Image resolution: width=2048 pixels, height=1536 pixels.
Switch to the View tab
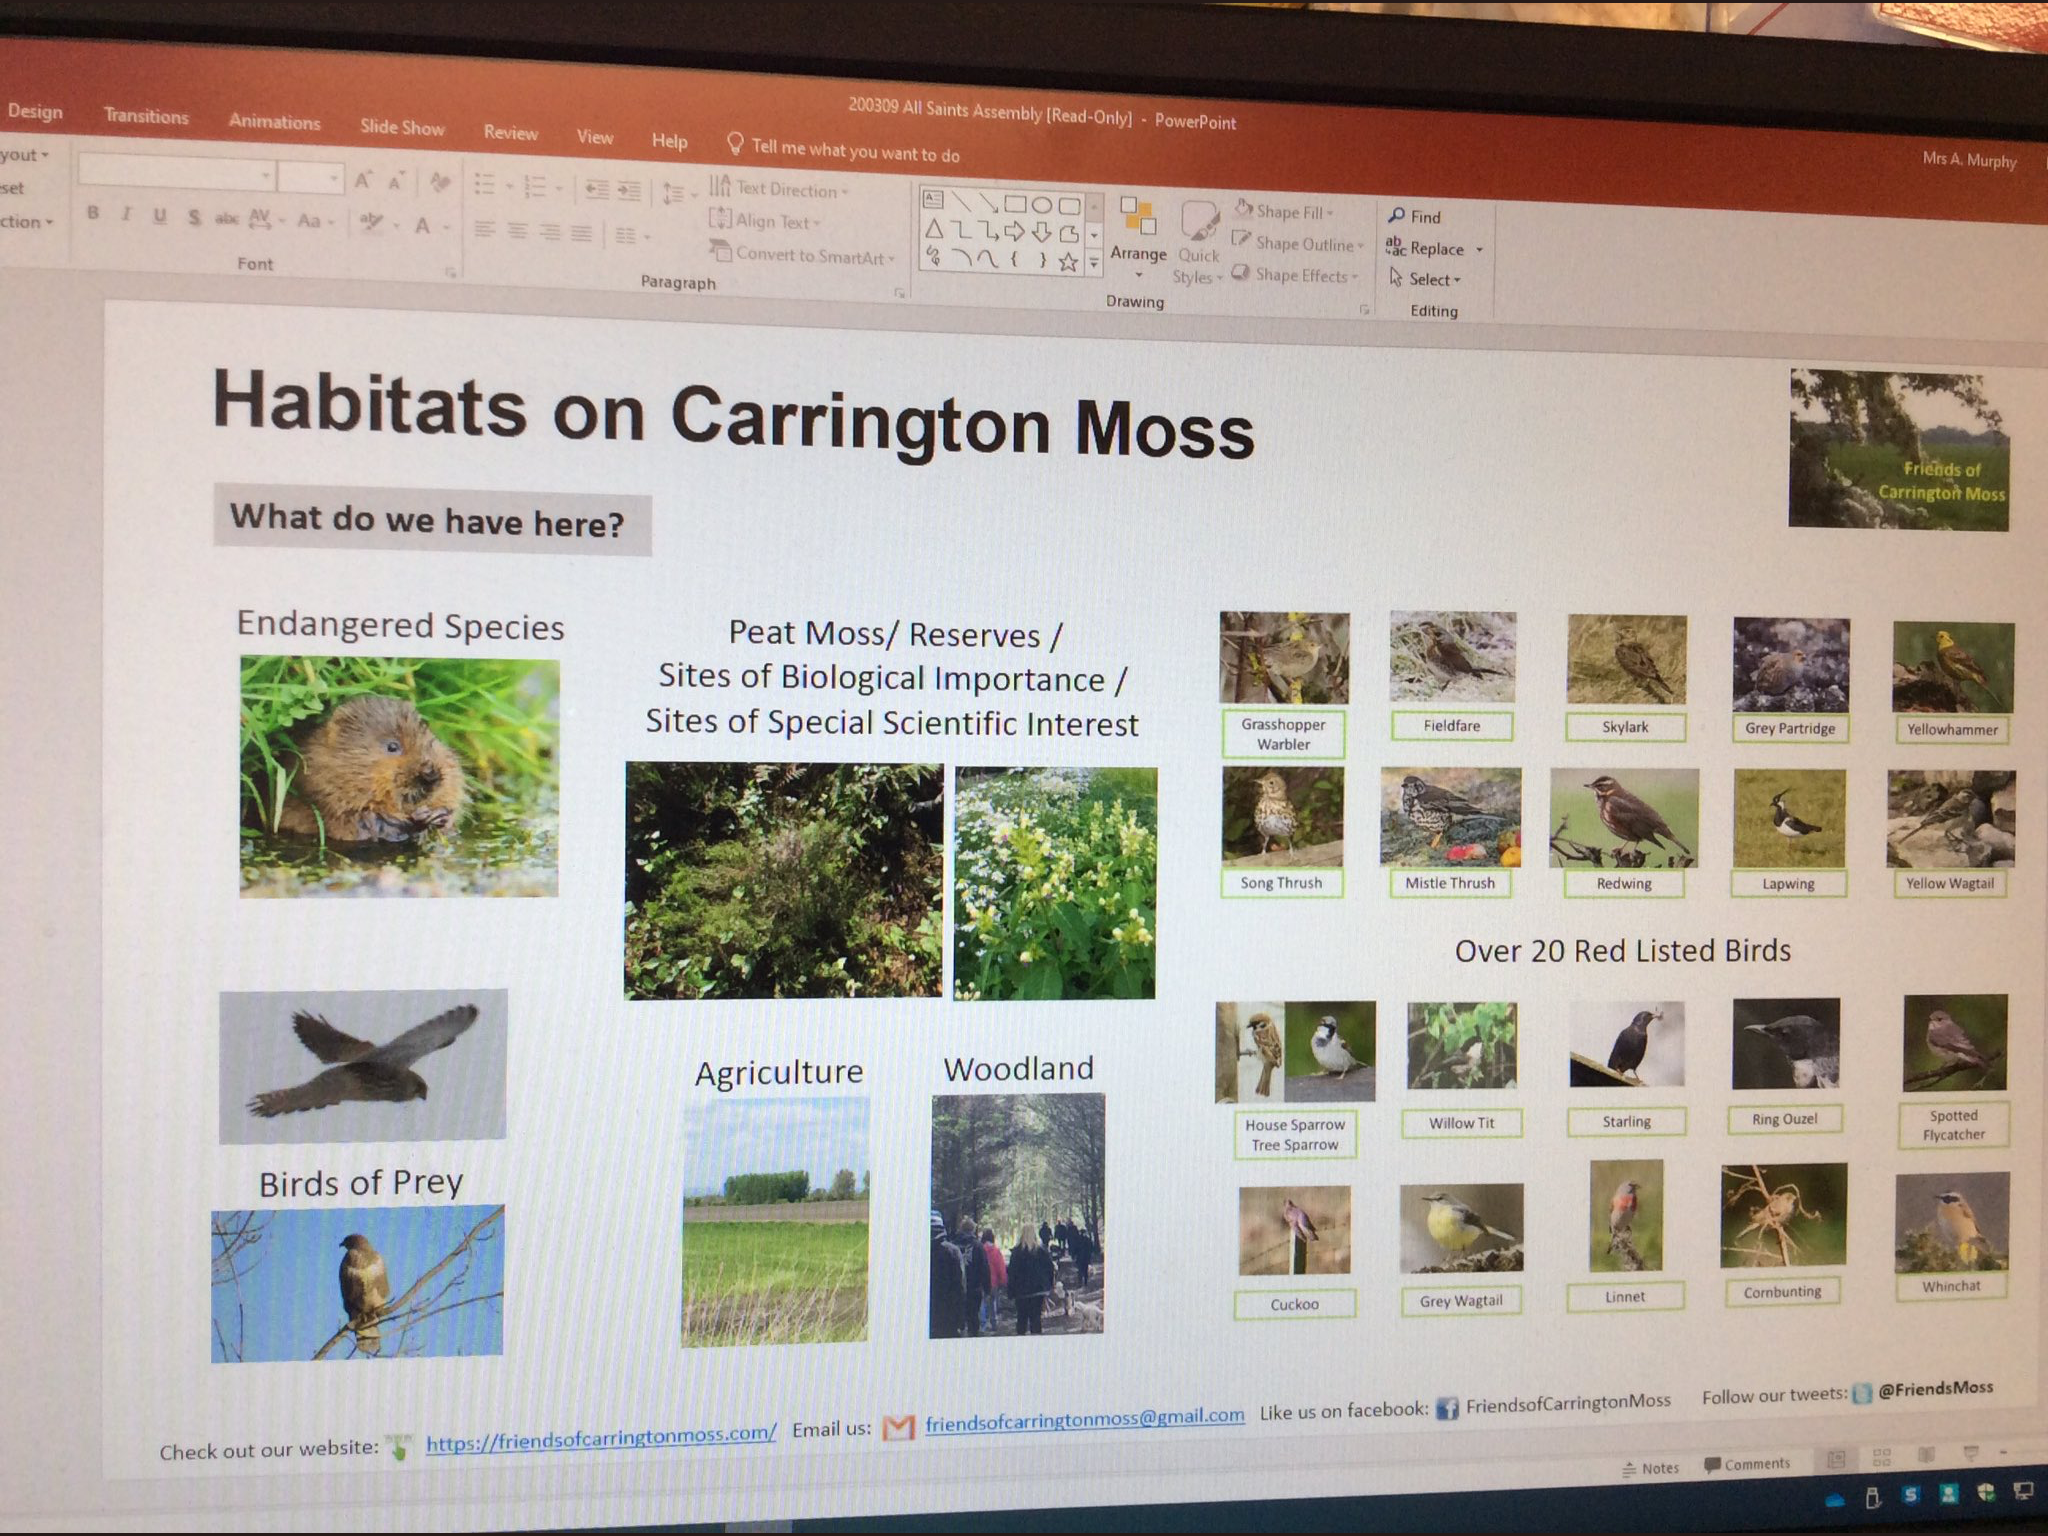594,137
